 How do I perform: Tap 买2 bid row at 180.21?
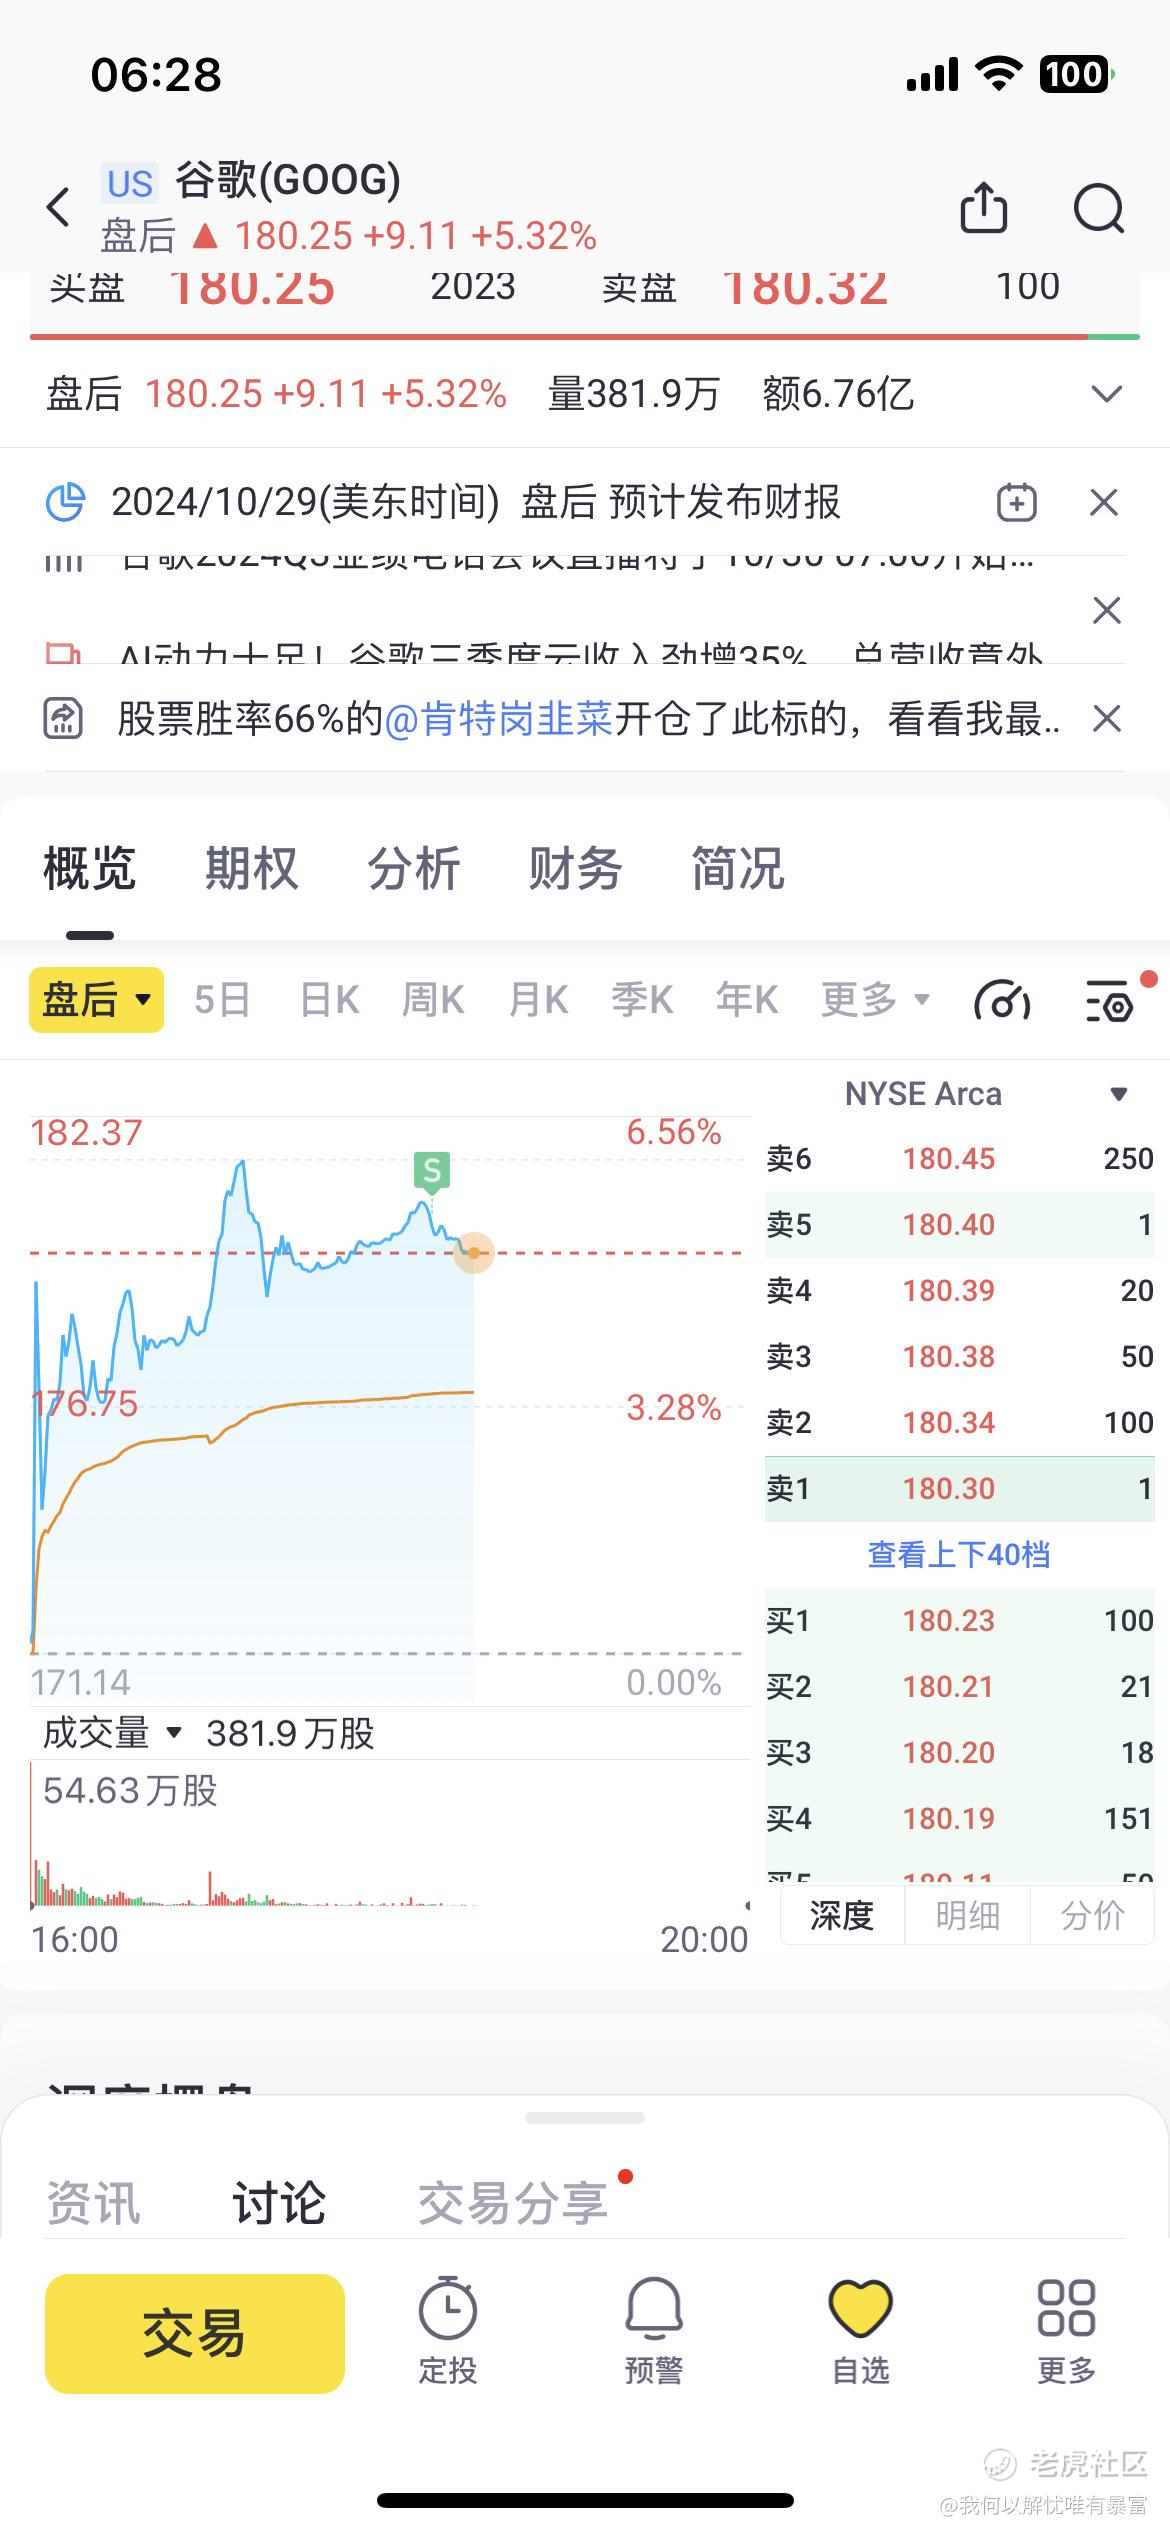click(960, 1686)
